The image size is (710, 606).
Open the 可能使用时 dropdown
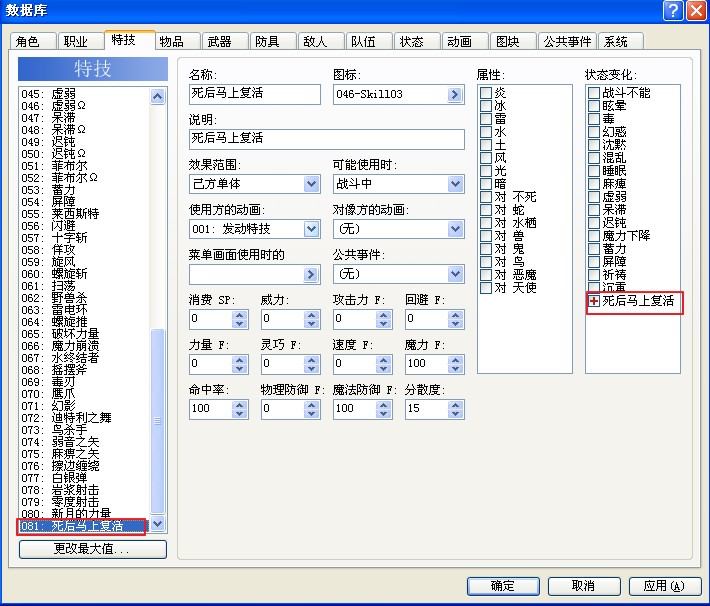(455, 184)
